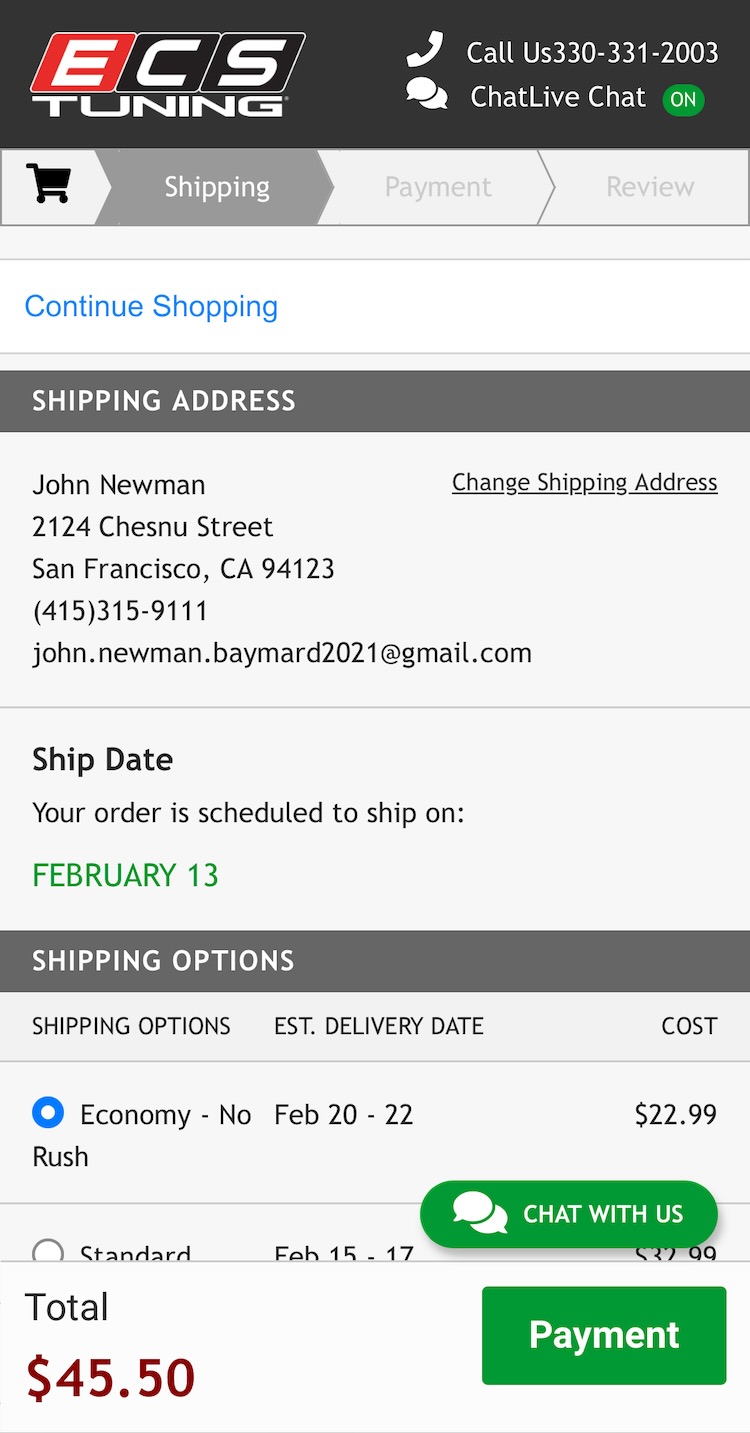Click the green ON chat status badge
Image resolution: width=750 pixels, height=1433 pixels.
[x=683, y=99]
